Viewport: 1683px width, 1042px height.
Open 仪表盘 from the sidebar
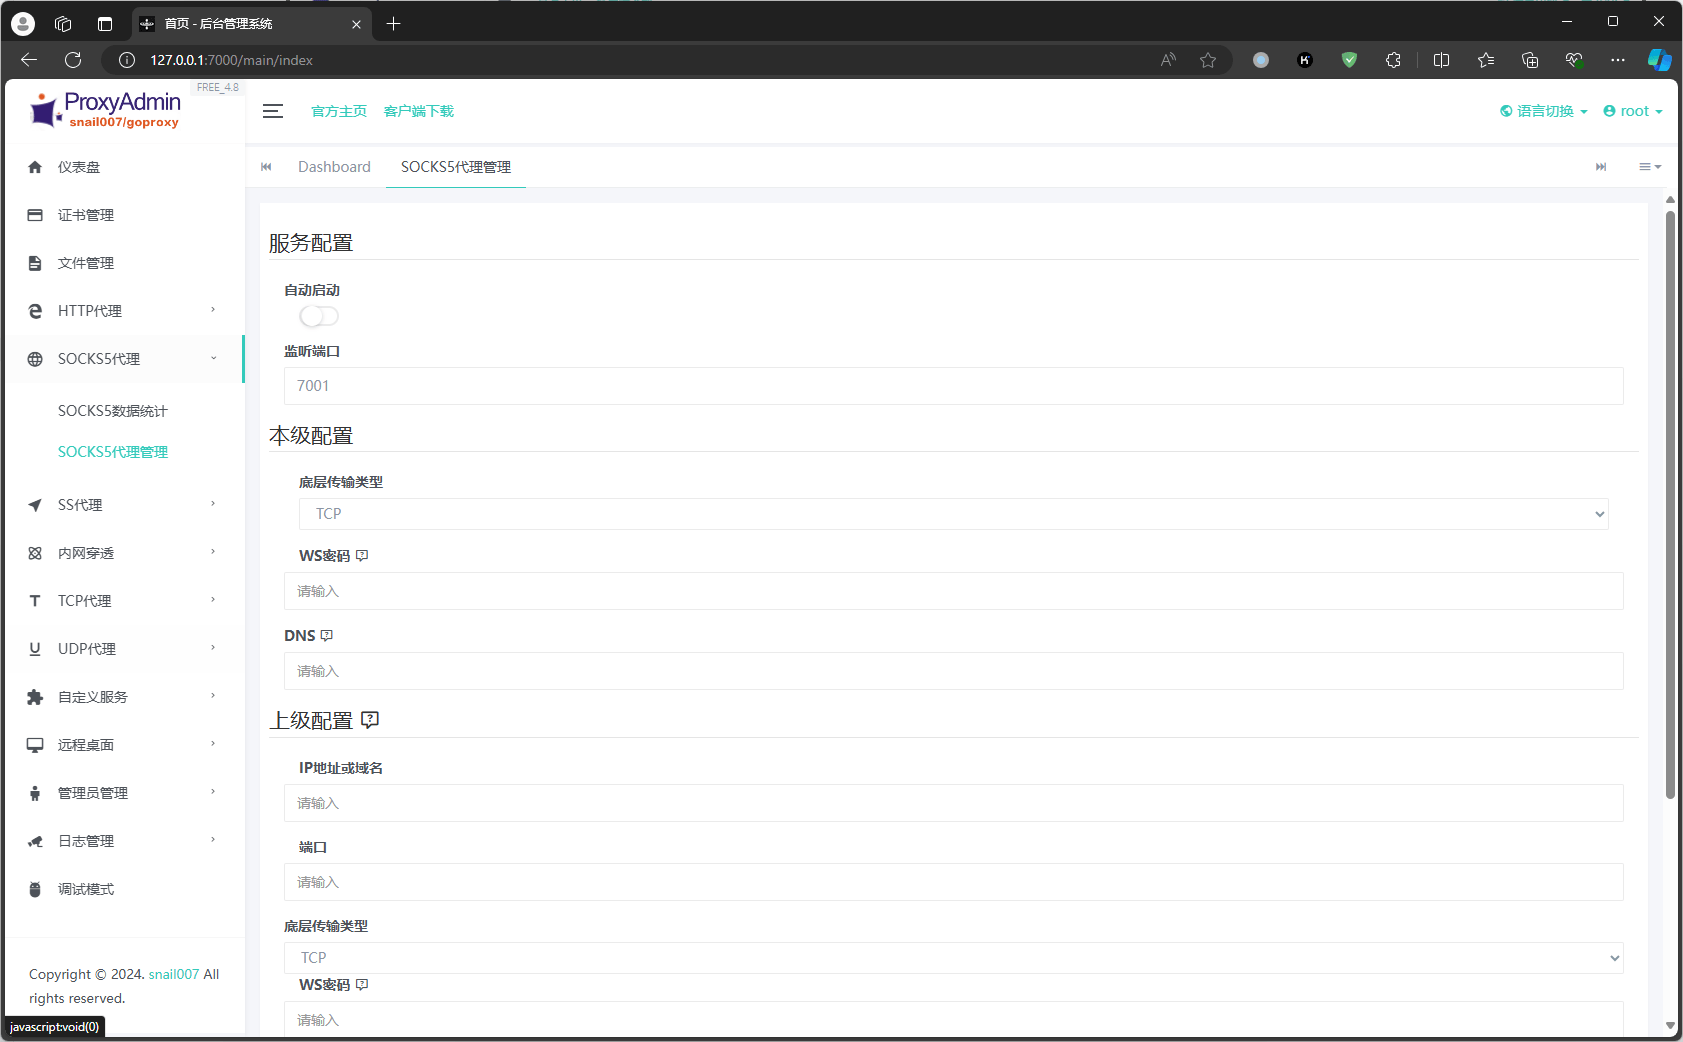79,167
